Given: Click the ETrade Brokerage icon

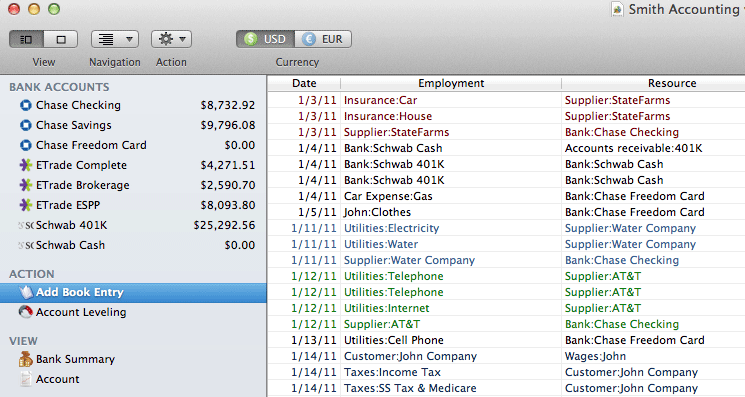Looking at the screenshot, I should click(26, 185).
